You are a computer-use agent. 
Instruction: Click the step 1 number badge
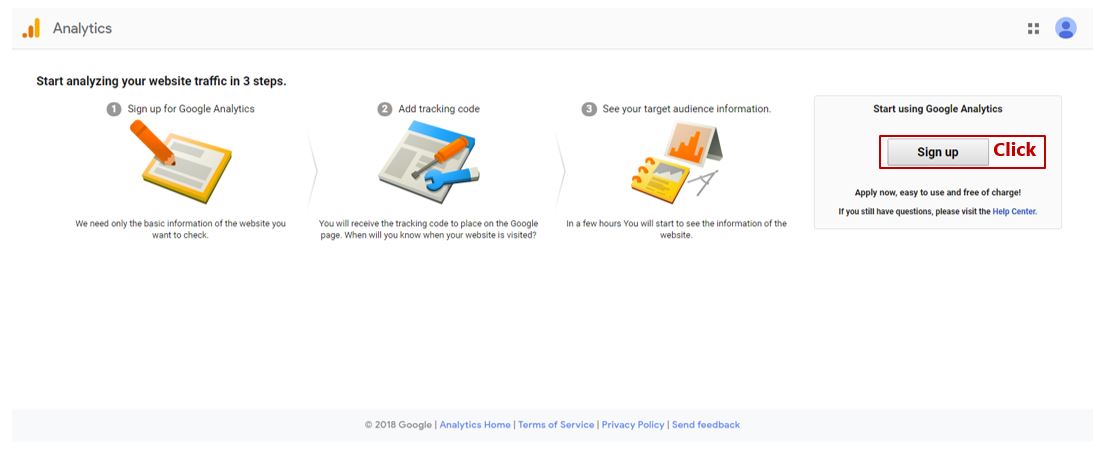coord(114,109)
